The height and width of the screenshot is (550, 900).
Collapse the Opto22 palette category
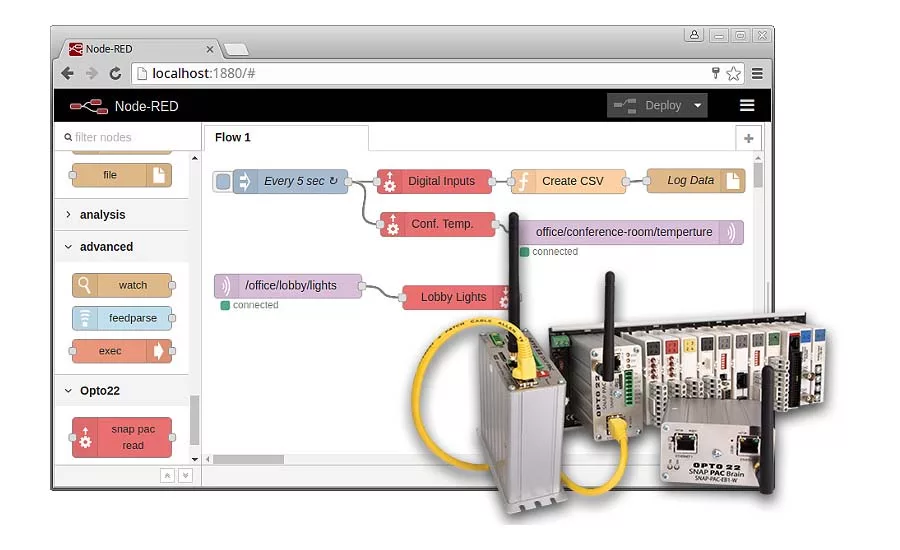(122, 390)
